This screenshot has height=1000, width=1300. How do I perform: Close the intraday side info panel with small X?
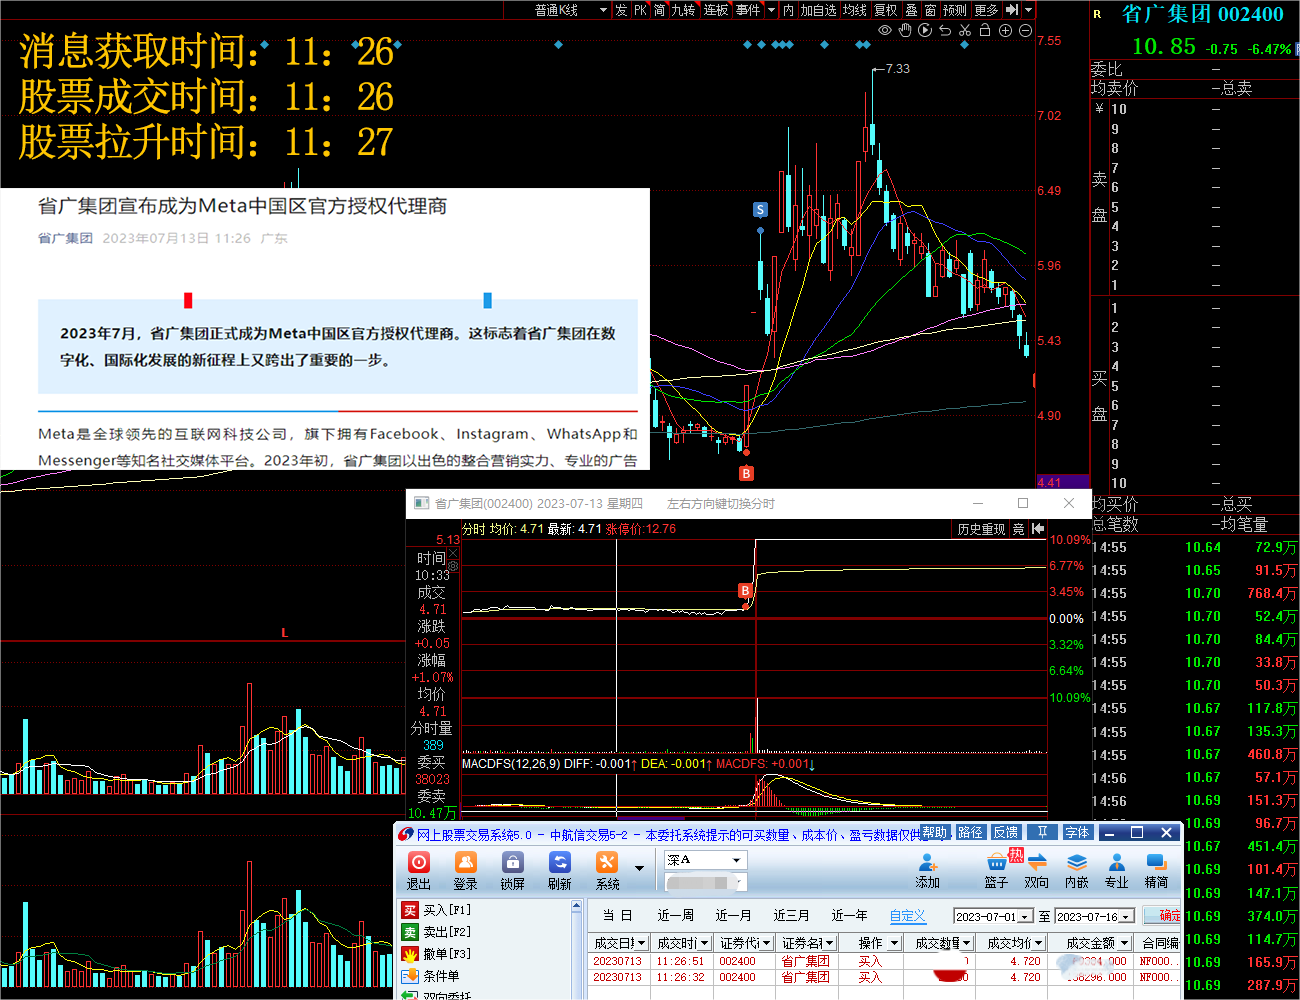pyautogui.click(x=453, y=553)
